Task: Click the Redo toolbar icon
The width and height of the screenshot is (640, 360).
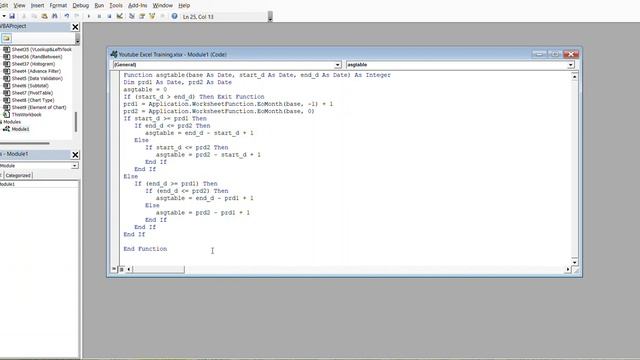Action: [x=77, y=16]
